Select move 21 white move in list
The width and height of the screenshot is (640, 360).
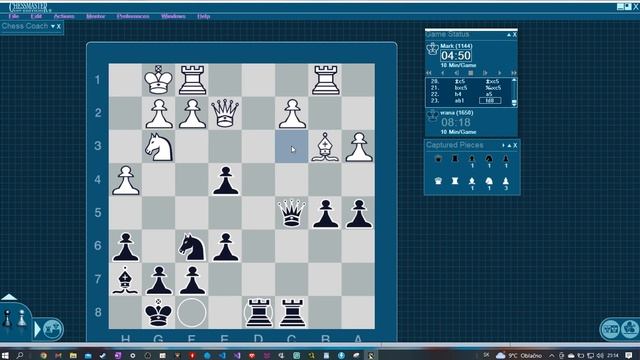click(x=460, y=88)
